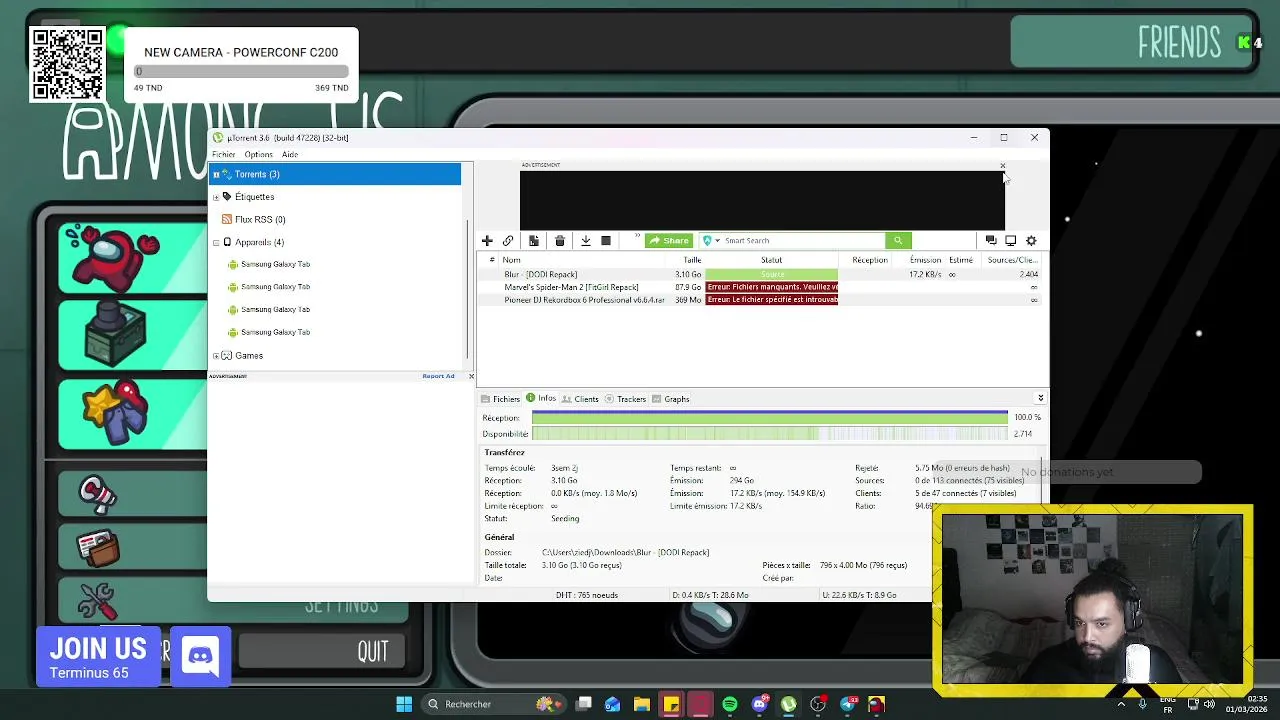Sort by the Nom column header
The image size is (1280, 720).
click(511, 260)
